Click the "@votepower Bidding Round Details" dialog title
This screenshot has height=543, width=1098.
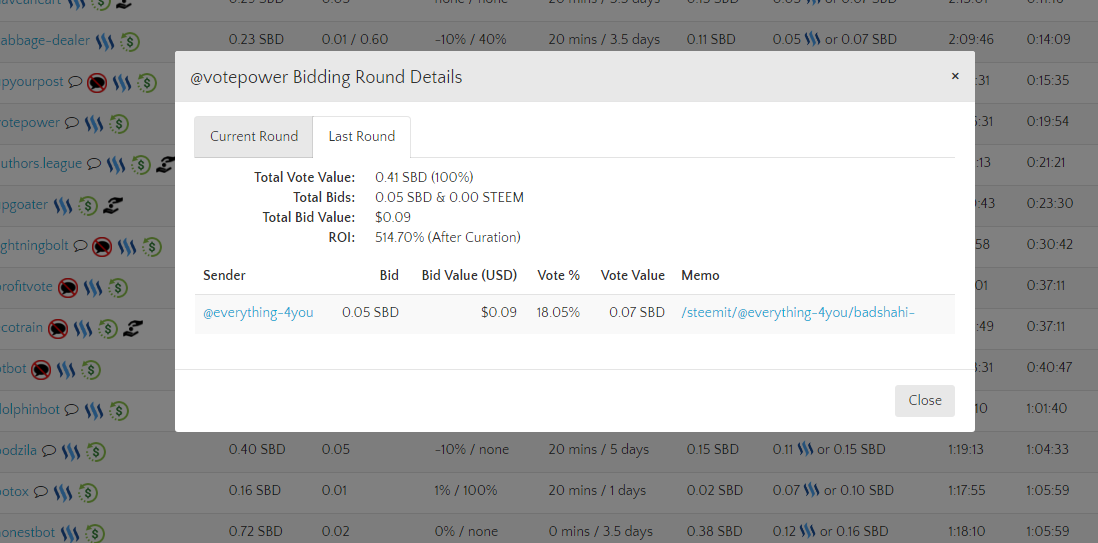326,77
